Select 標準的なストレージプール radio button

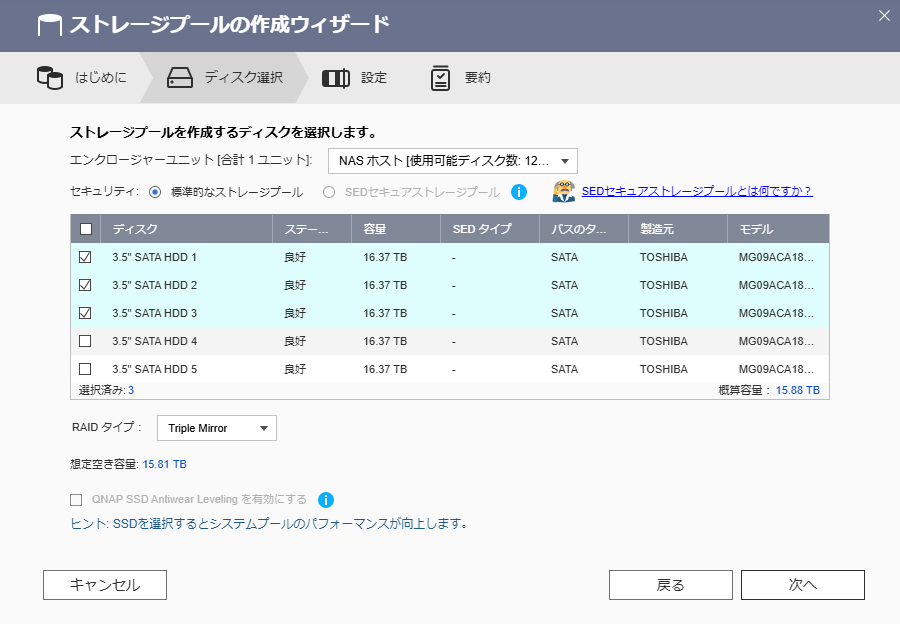coord(155,192)
